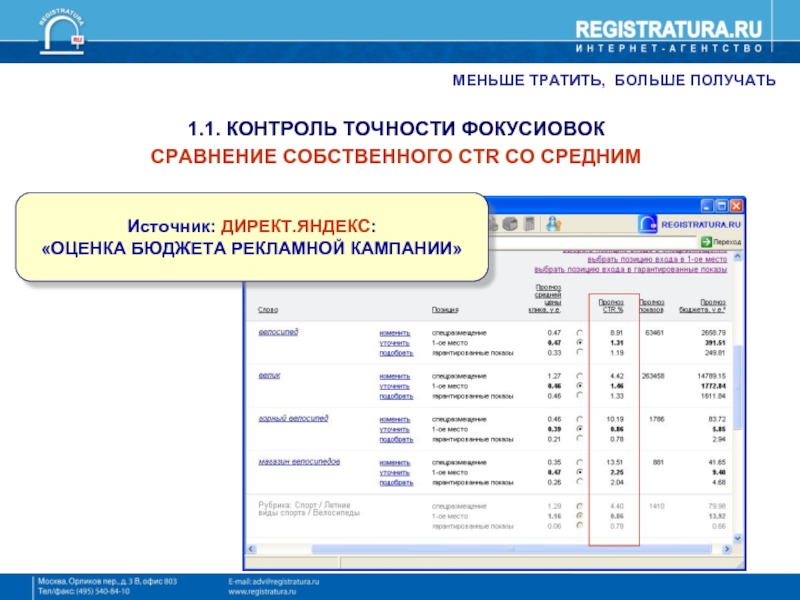Click CTR value 10.19 for горный велосипед

[x=615, y=419]
